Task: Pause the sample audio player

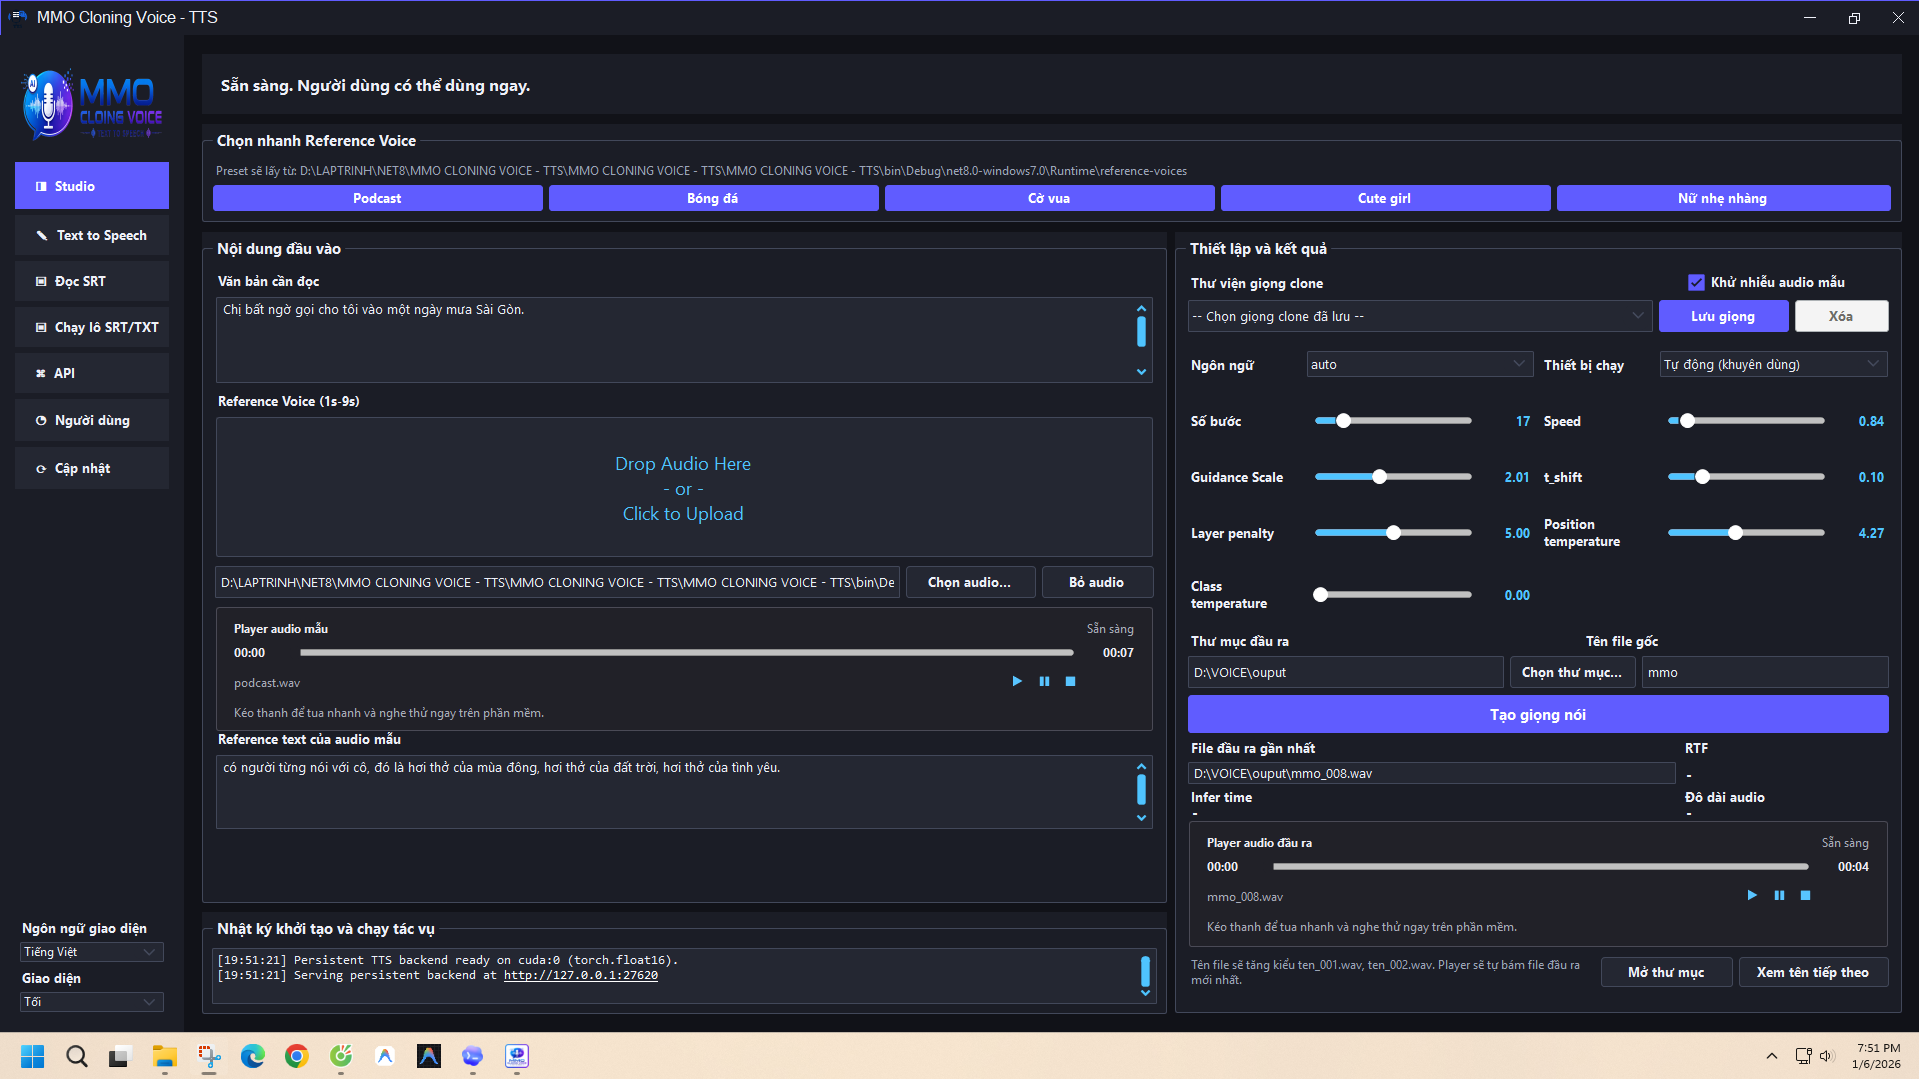Action: click(1044, 681)
